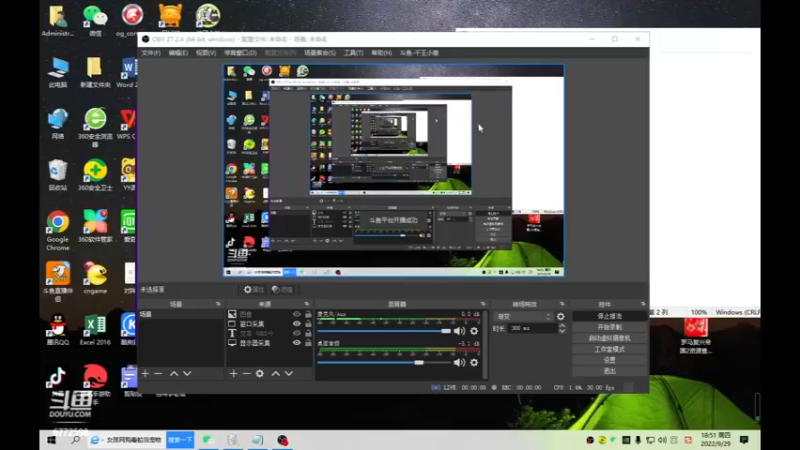Move the scene up in the Scenes panel
The height and width of the screenshot is (450, 800).
(x=174, y=373)
